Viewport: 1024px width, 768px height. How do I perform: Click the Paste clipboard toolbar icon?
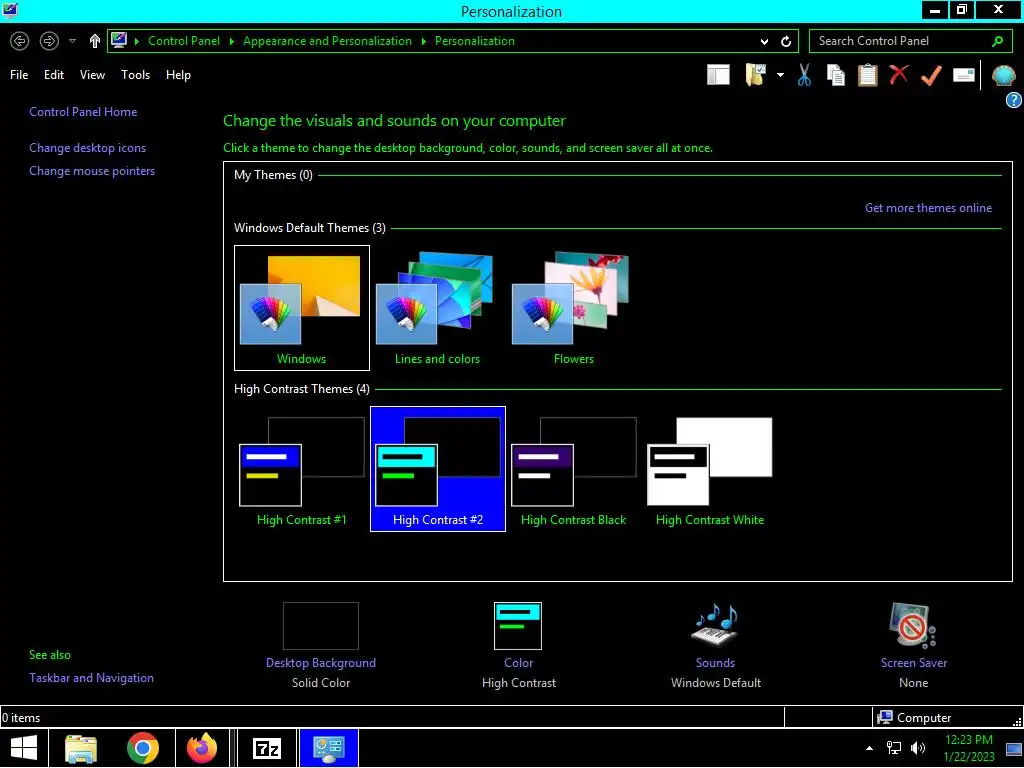point(867,75)
